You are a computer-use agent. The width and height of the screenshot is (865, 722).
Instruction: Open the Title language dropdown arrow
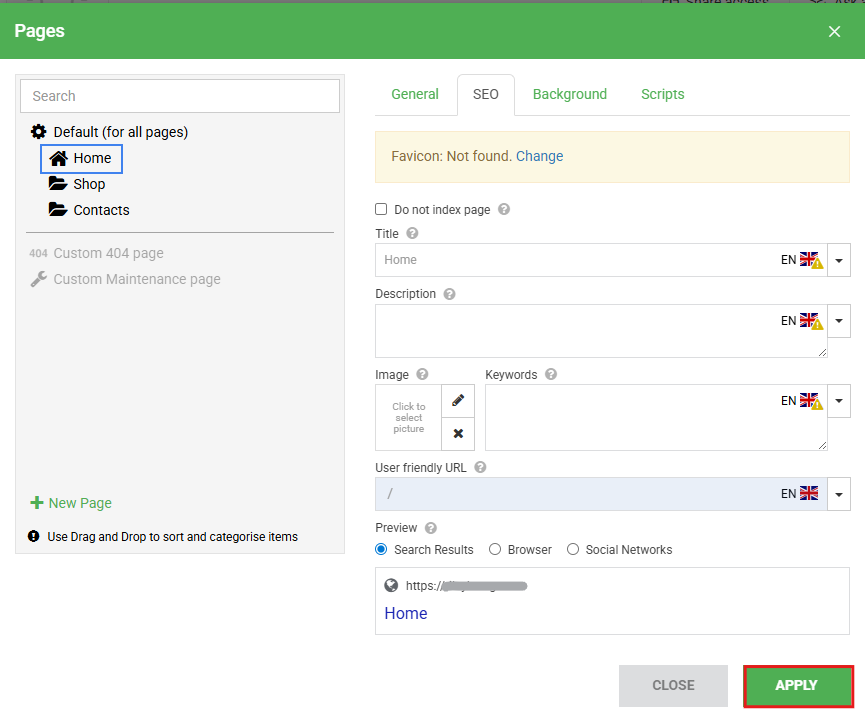click(x=839, y=260)
